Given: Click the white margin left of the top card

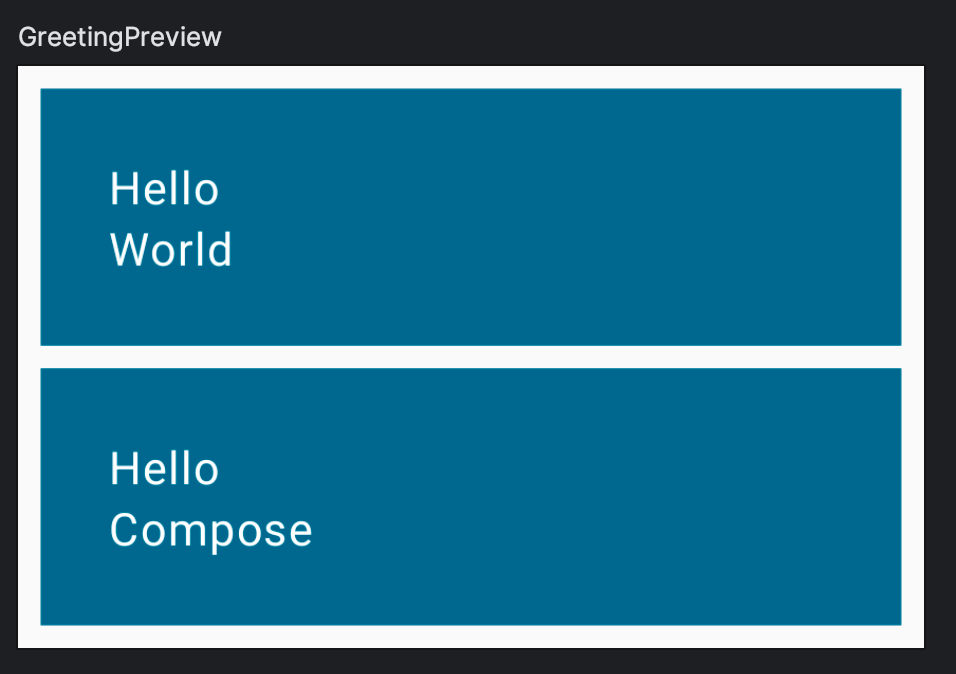Looking at the screenshot, I should (x=29, y=216).
